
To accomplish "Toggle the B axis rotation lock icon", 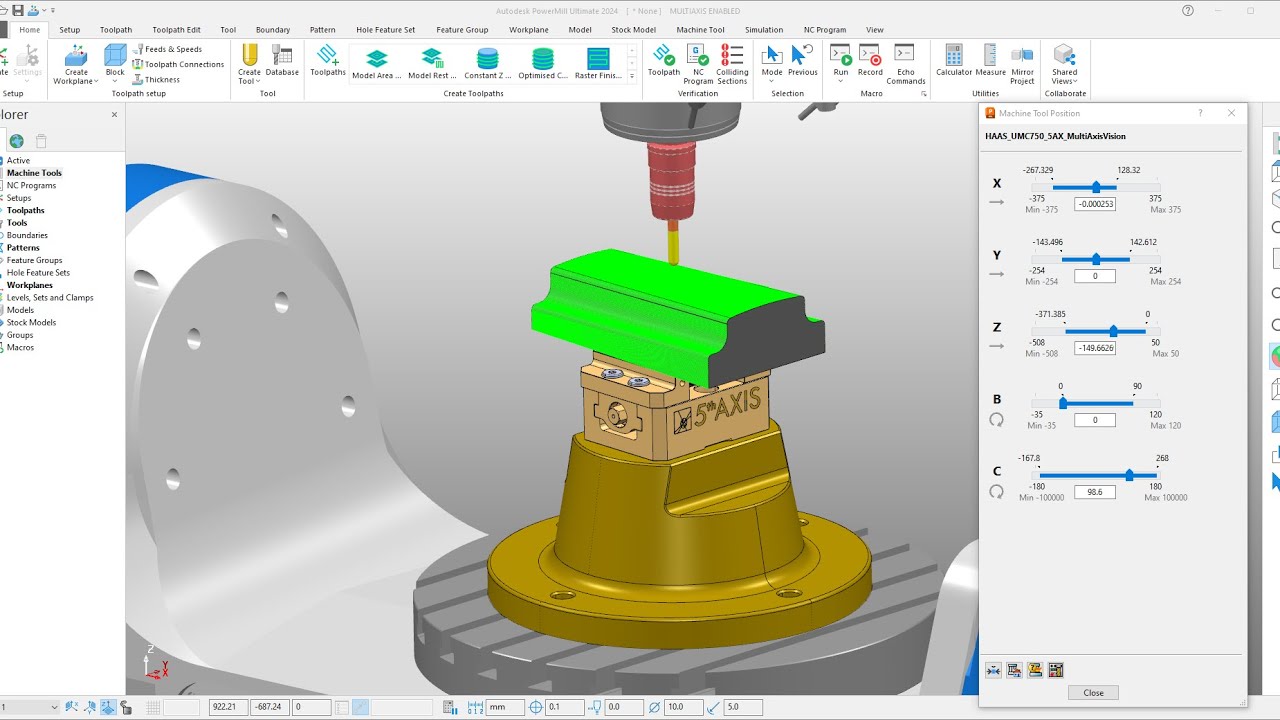I will [x=996, y=420].
